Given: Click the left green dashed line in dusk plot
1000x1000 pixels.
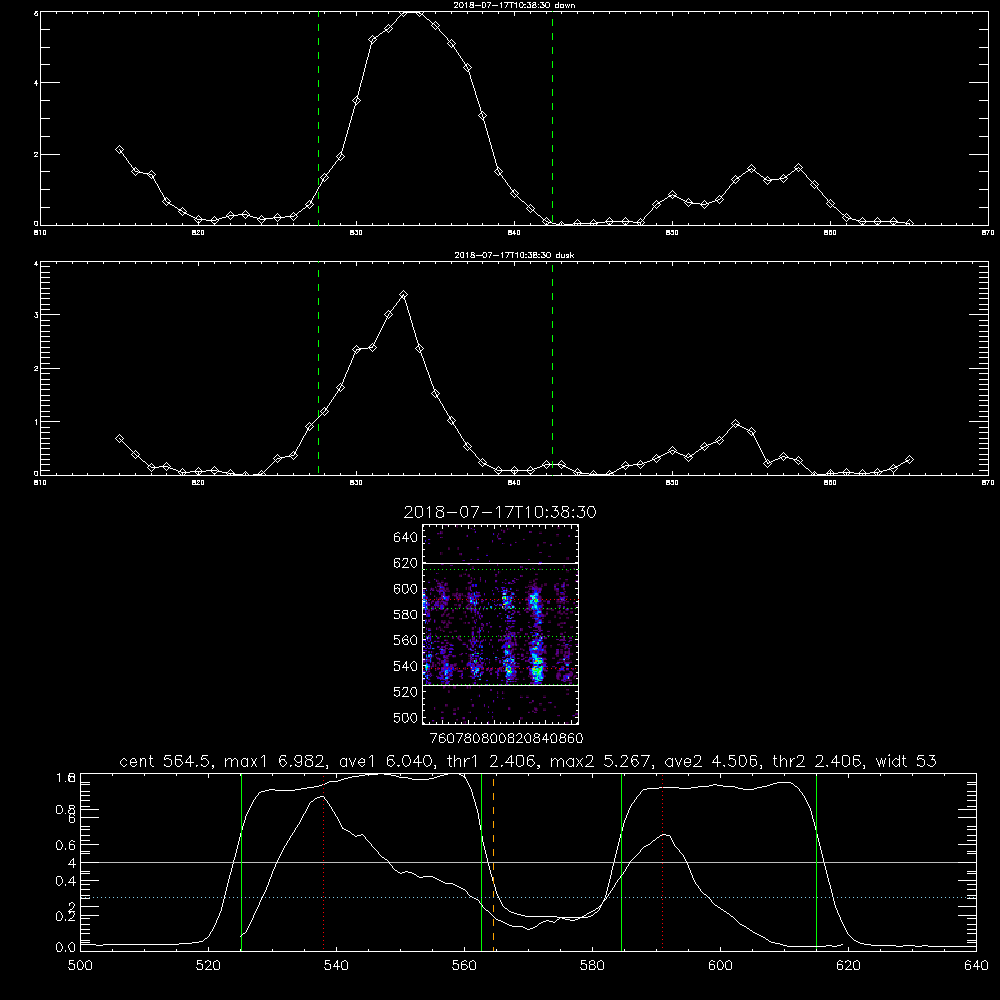Looking at the screenshot, I should [x=318, y=368].
